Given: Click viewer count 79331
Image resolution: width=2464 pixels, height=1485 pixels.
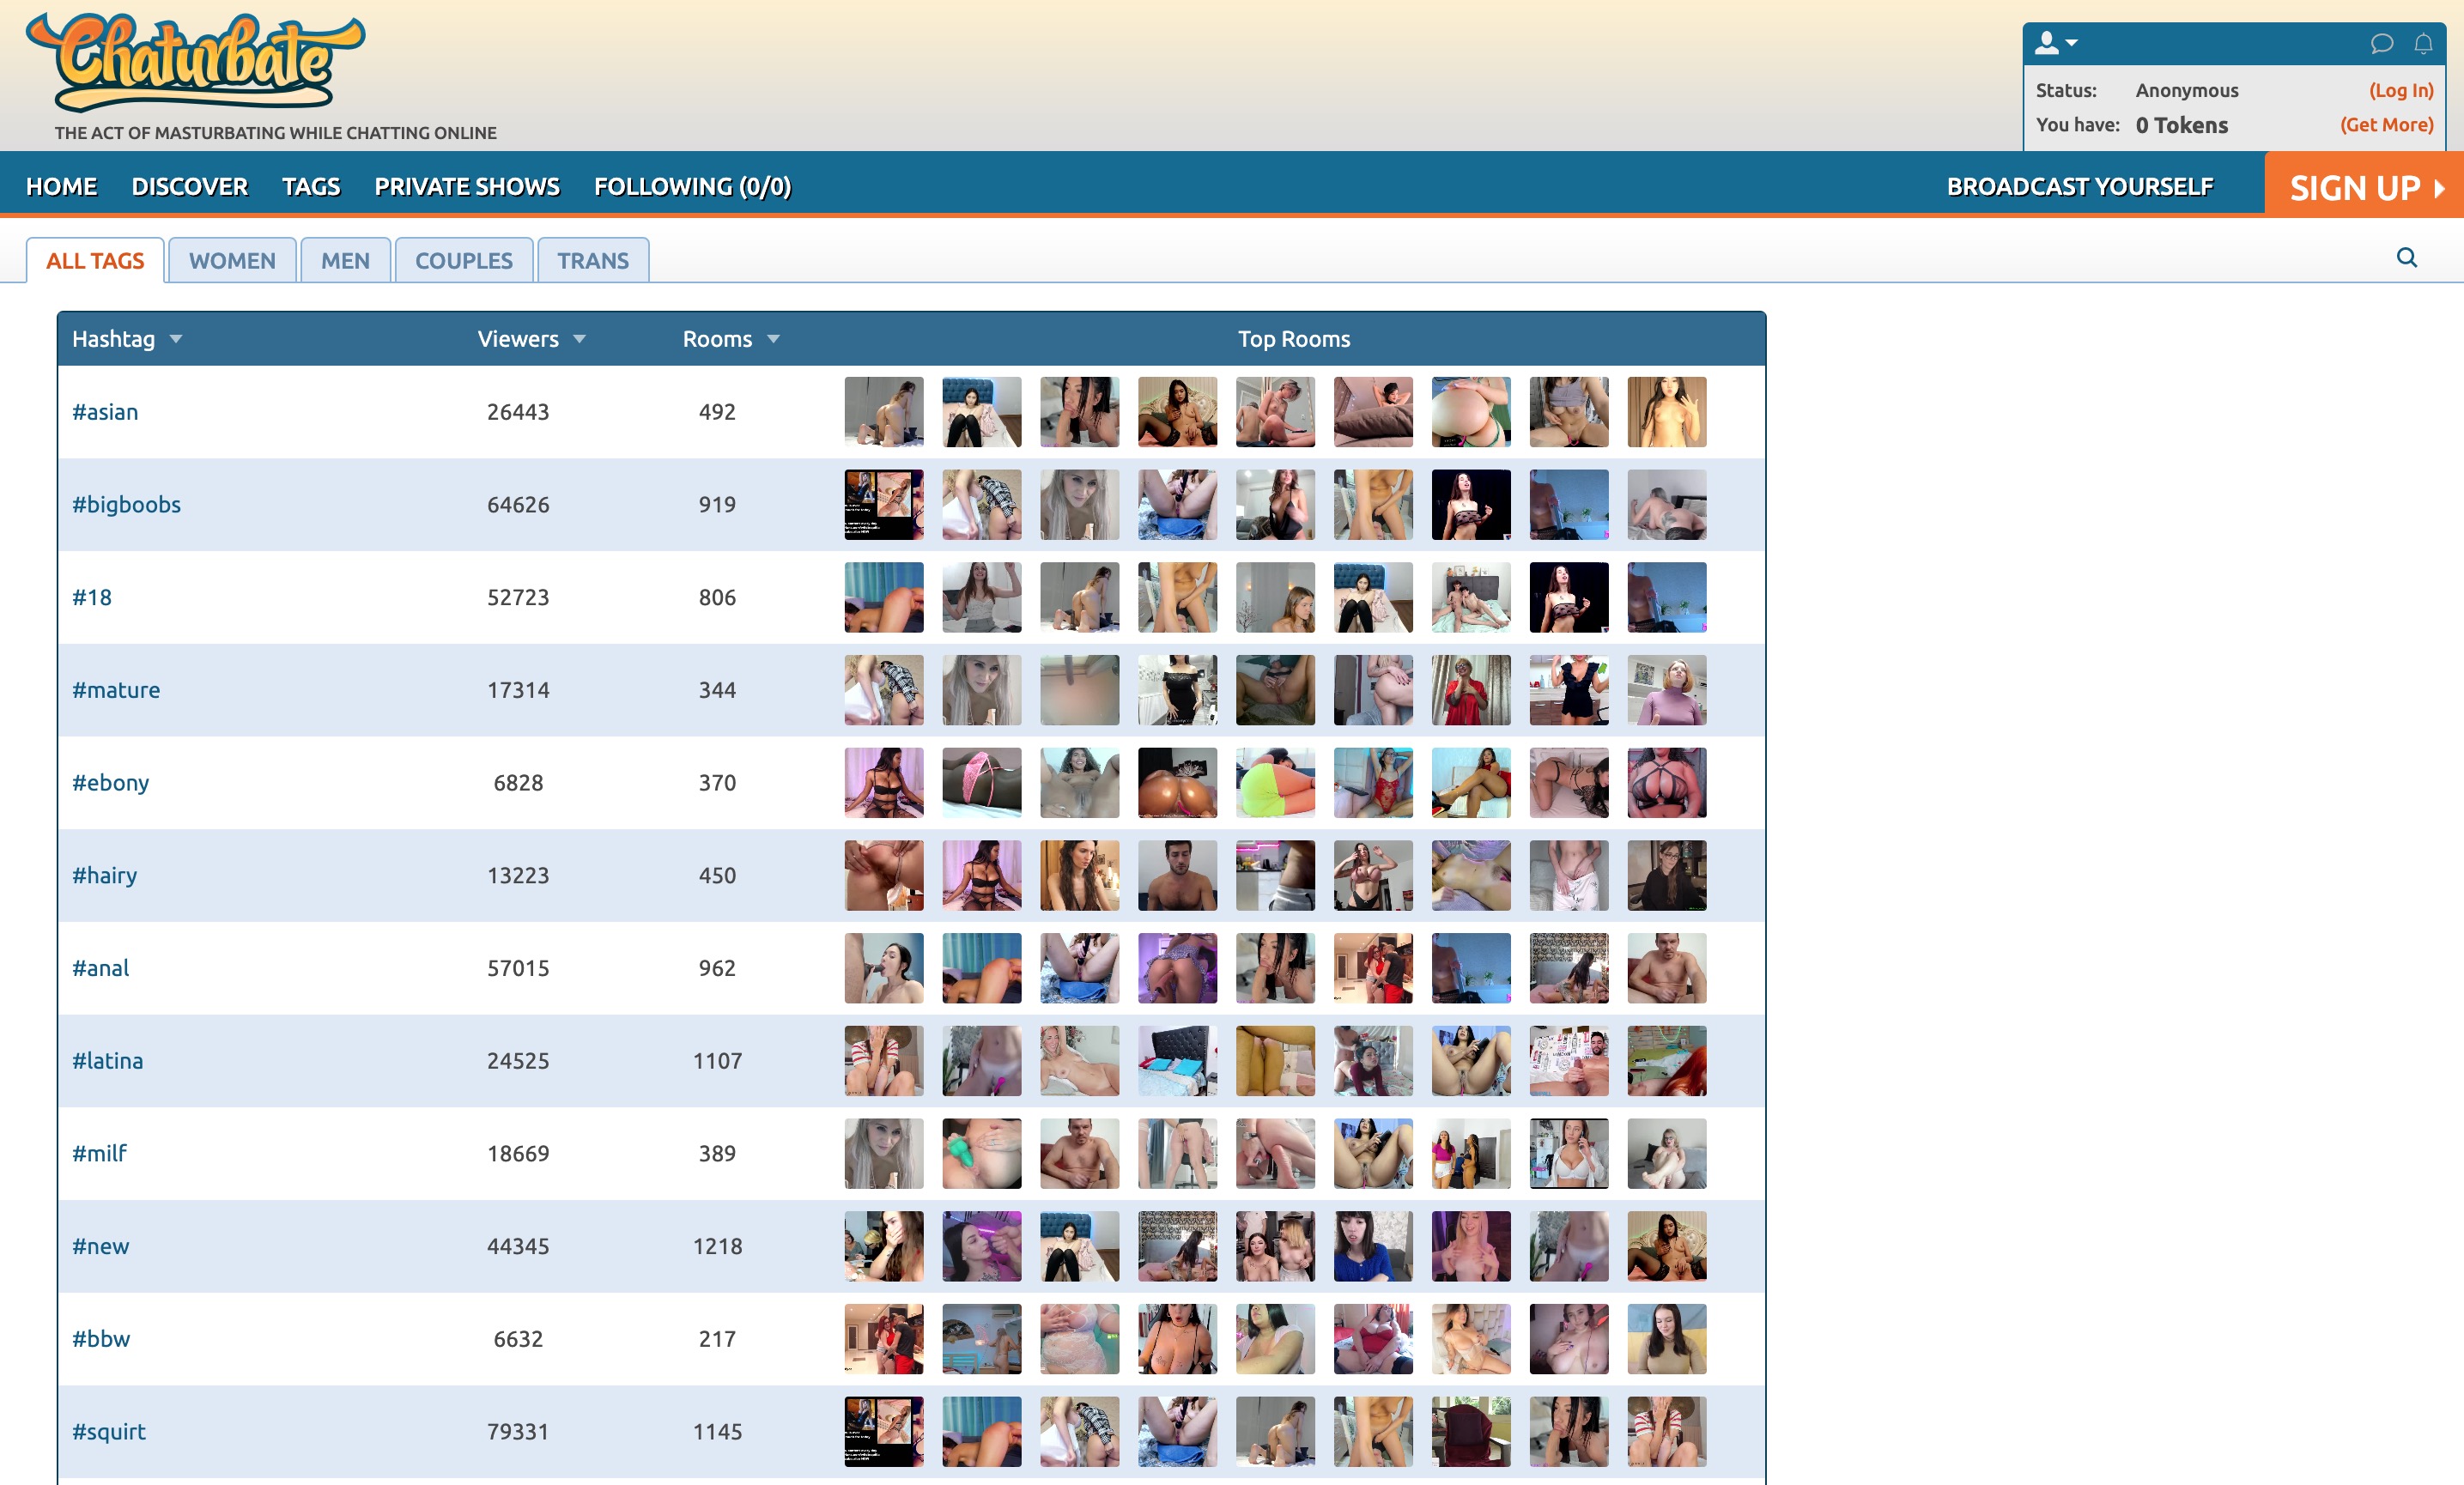Looking at the screenshot, I should (x=518, y=1432).
